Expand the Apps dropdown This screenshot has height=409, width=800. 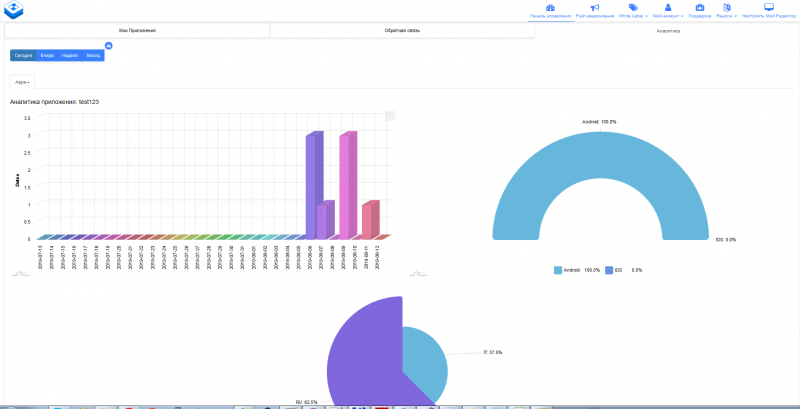(x=22, y=81)
